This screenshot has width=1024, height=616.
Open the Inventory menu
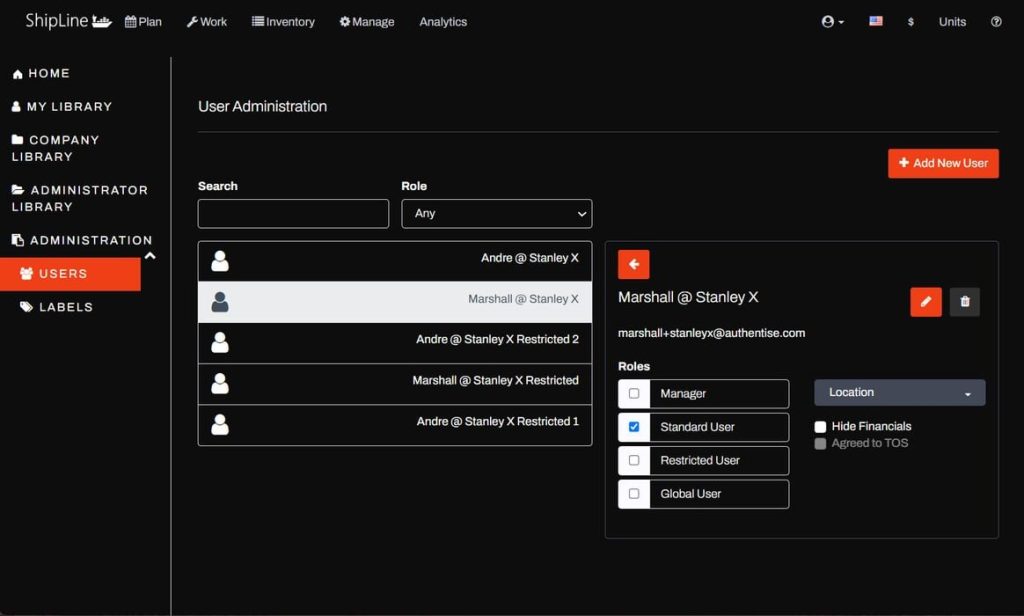click(x=283, y=22)
